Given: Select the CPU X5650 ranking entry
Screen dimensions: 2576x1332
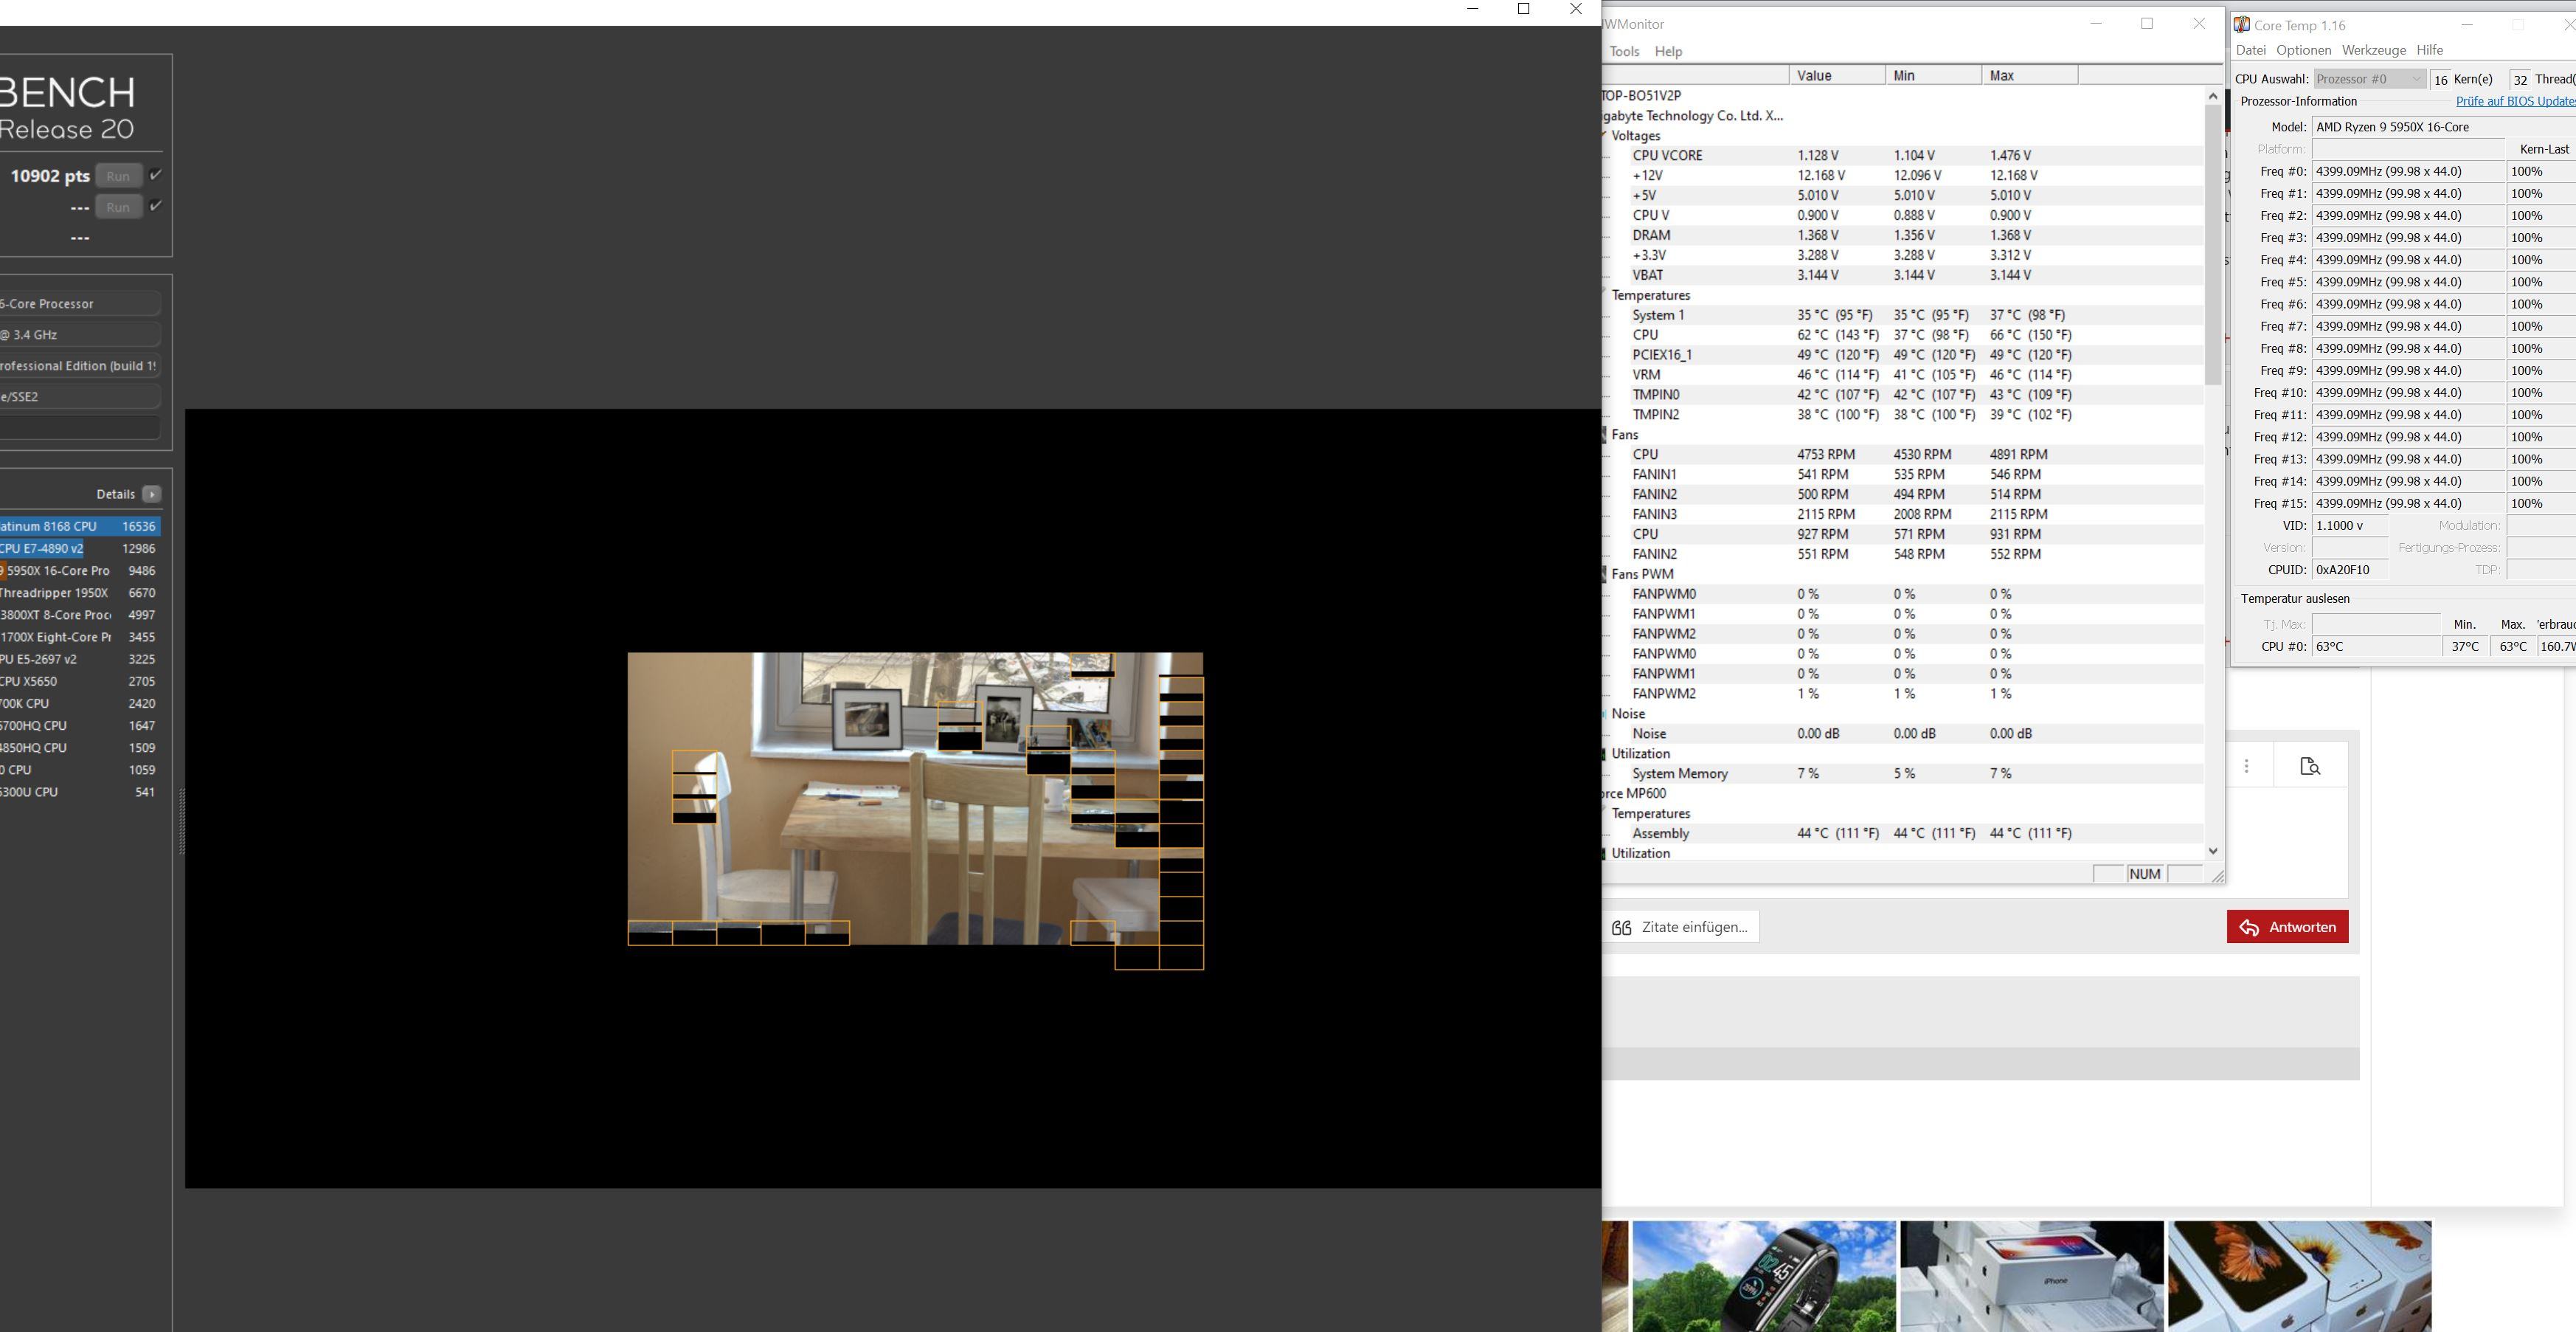Looking at the screenshot, I should coord(80,681).
